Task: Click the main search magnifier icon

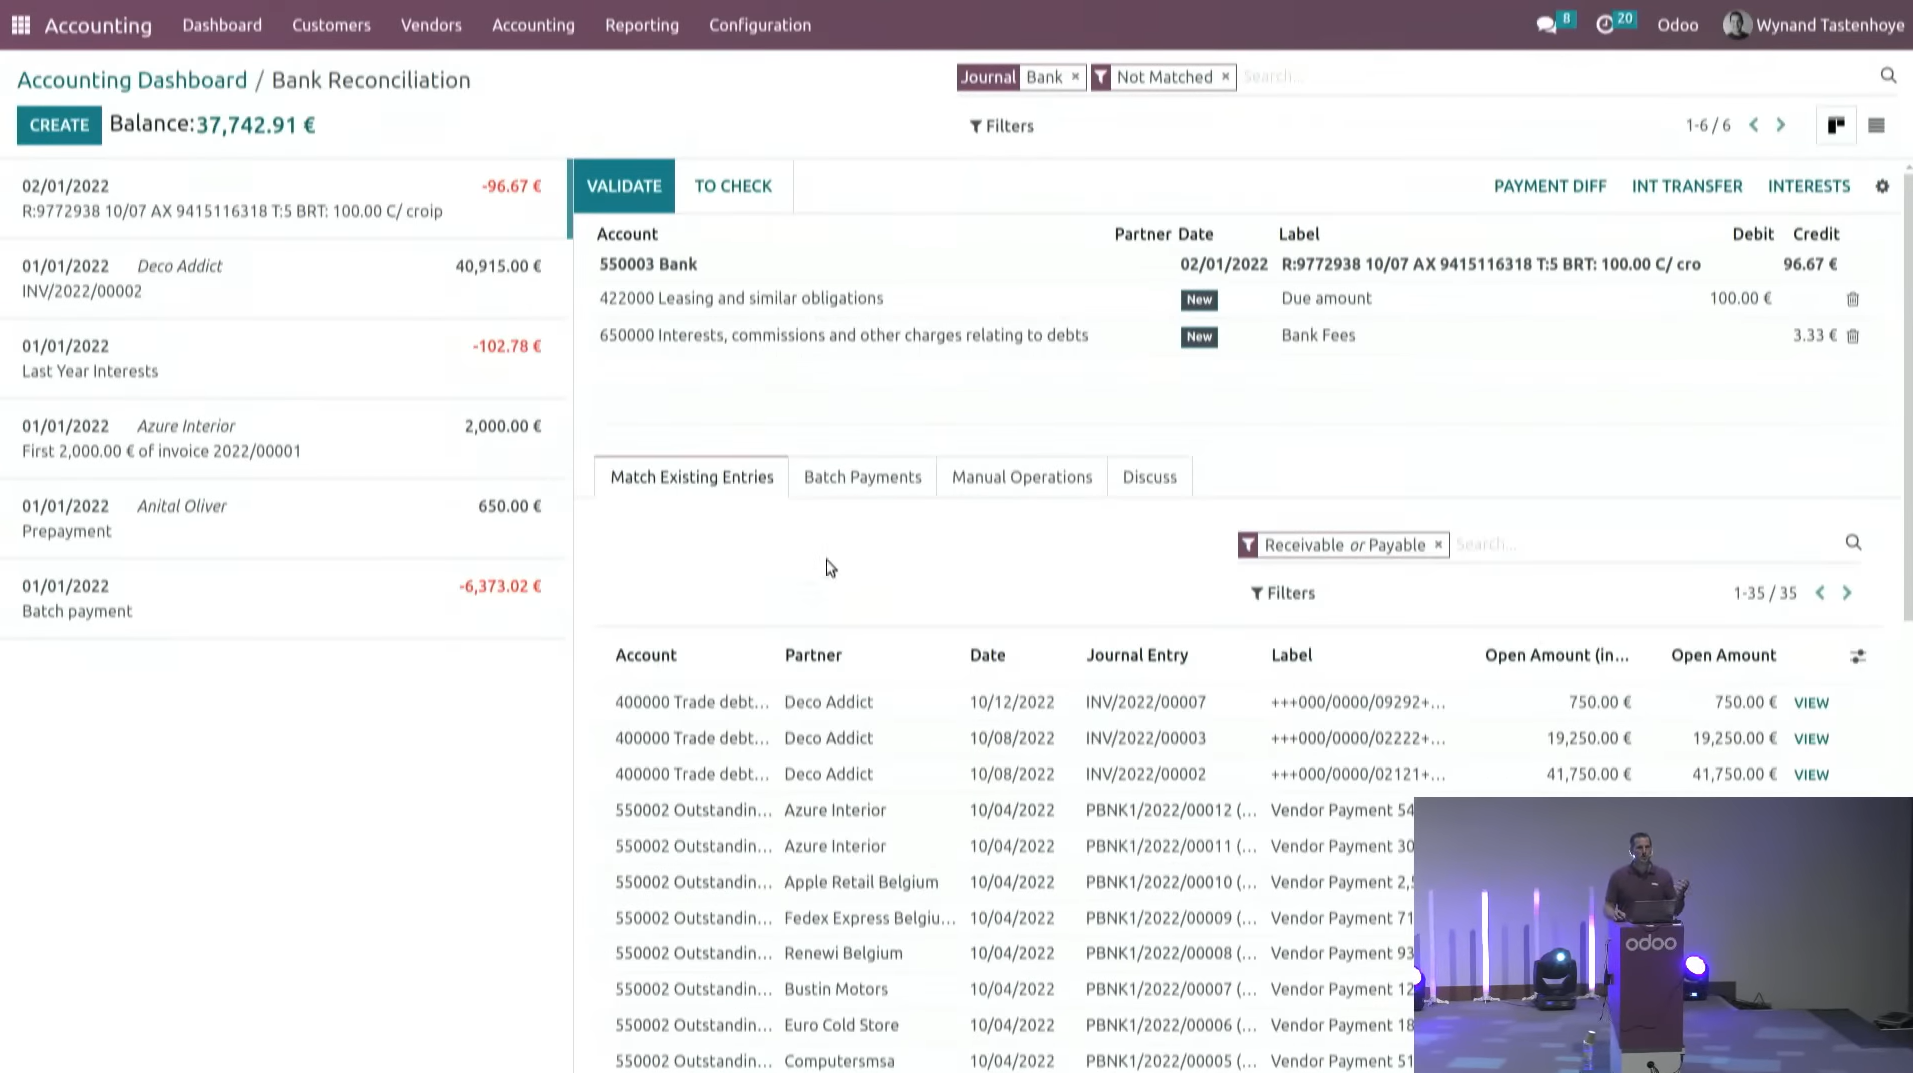Action: (1888, 76)
